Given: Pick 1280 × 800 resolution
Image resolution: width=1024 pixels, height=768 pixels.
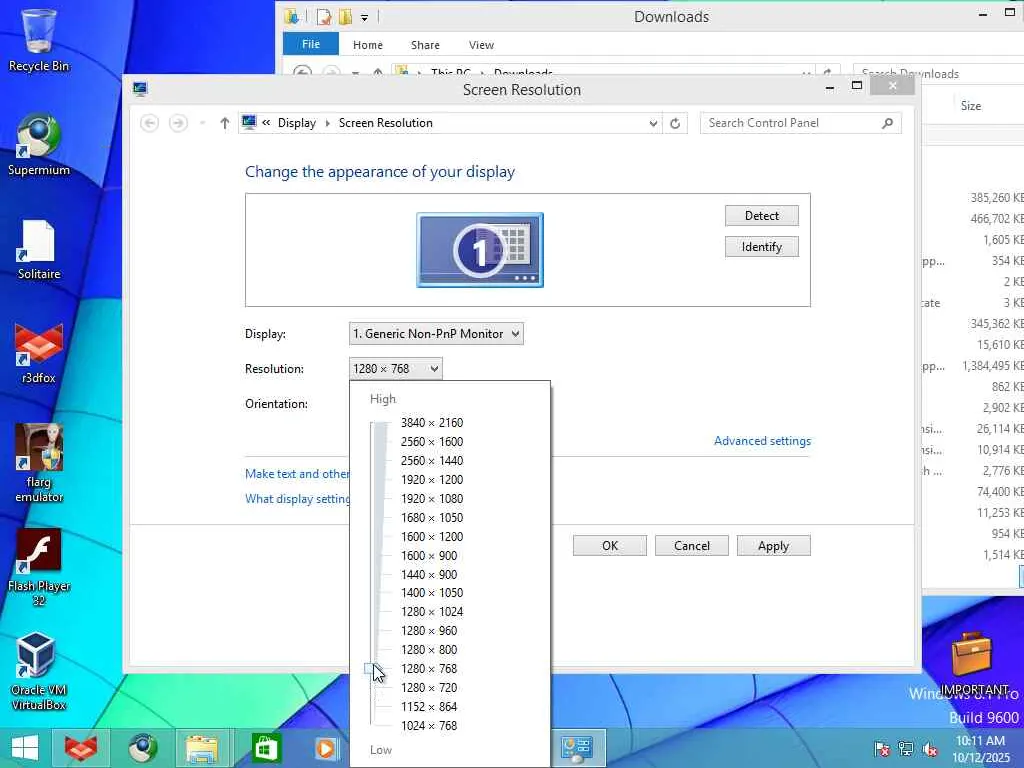Looking at the screenshot, I should [429, 649].
